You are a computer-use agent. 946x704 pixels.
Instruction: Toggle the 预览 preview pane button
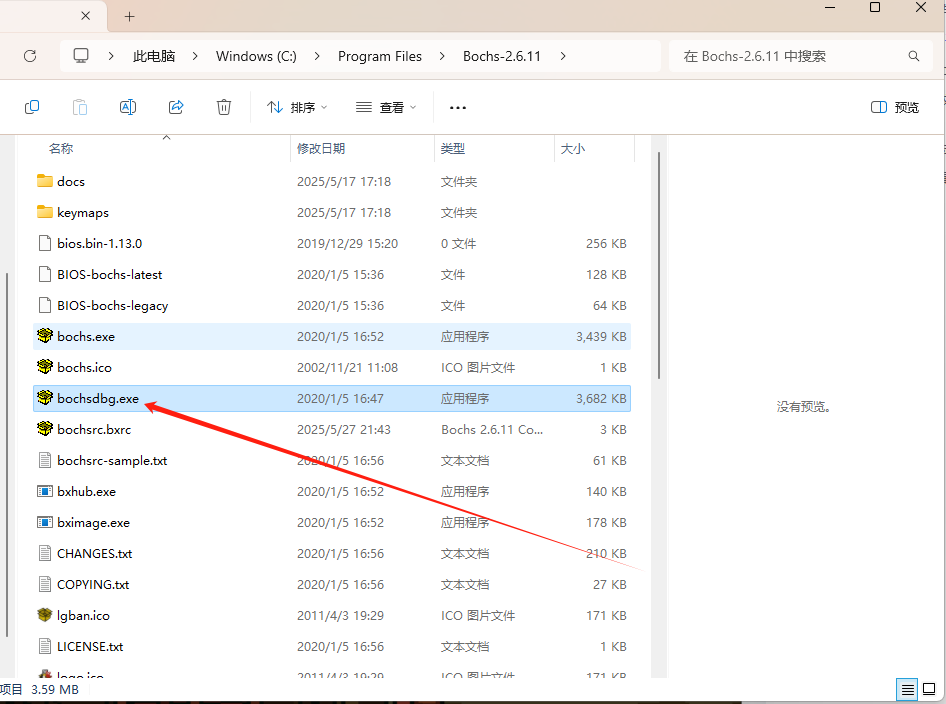[x=895, y=107]
